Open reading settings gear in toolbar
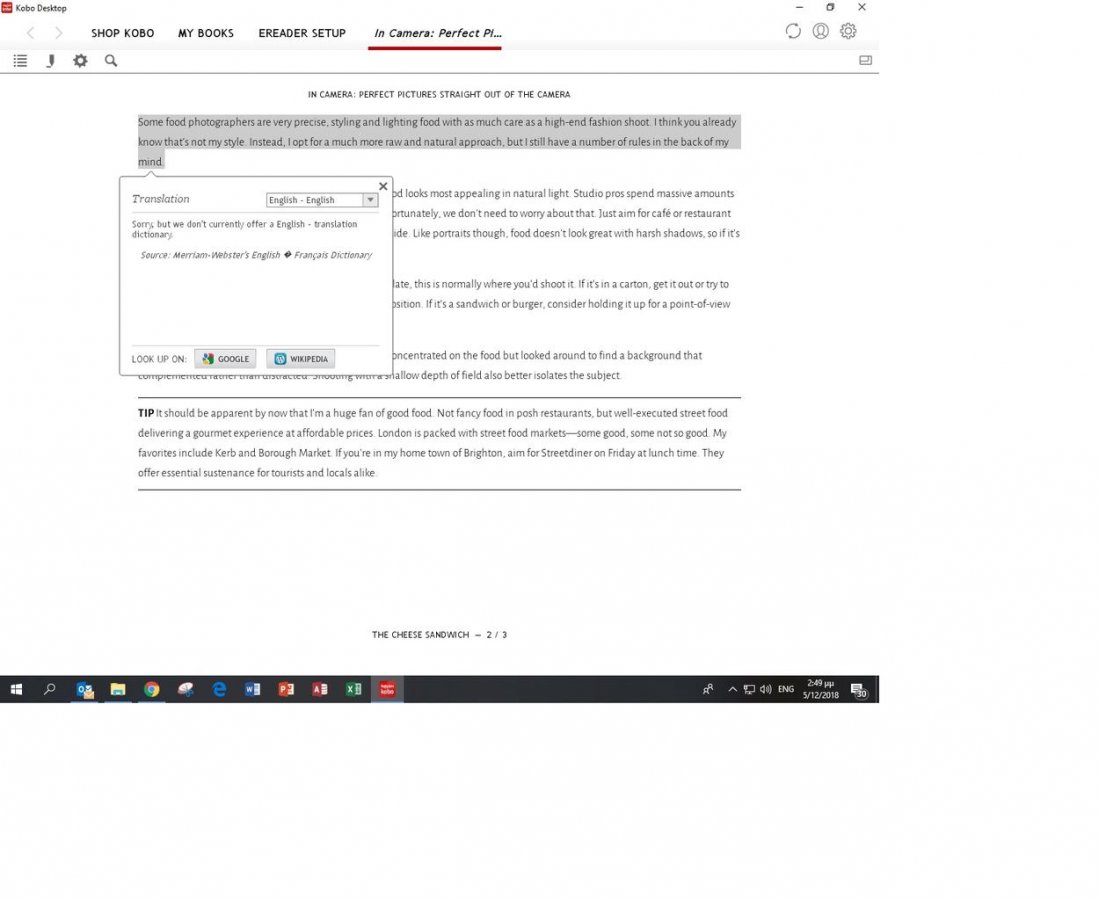Screen dimensions: 1099x900 (80, 61)
